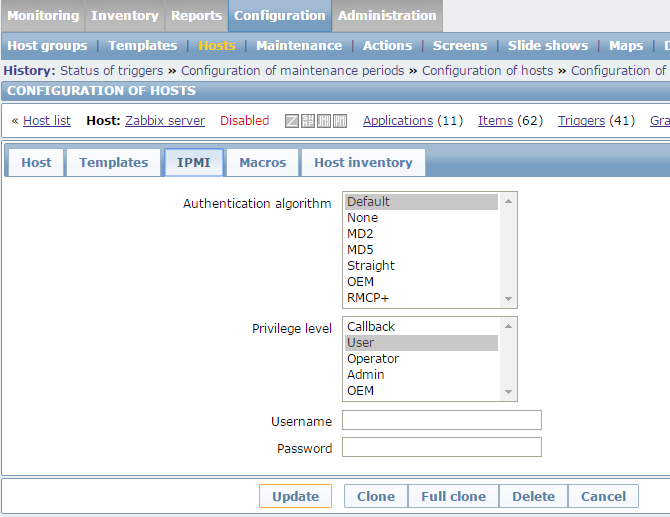Screen dimensions: 670x517
Task: Go back to Host list
Action: 47,121
